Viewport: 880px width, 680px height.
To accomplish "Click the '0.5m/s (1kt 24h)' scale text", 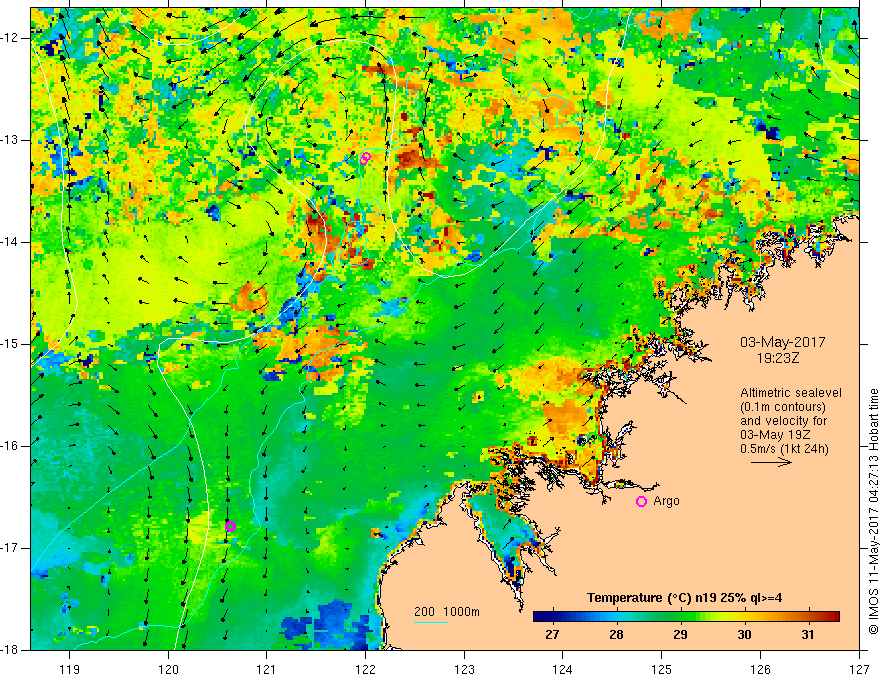I will (x=784, y=449).
